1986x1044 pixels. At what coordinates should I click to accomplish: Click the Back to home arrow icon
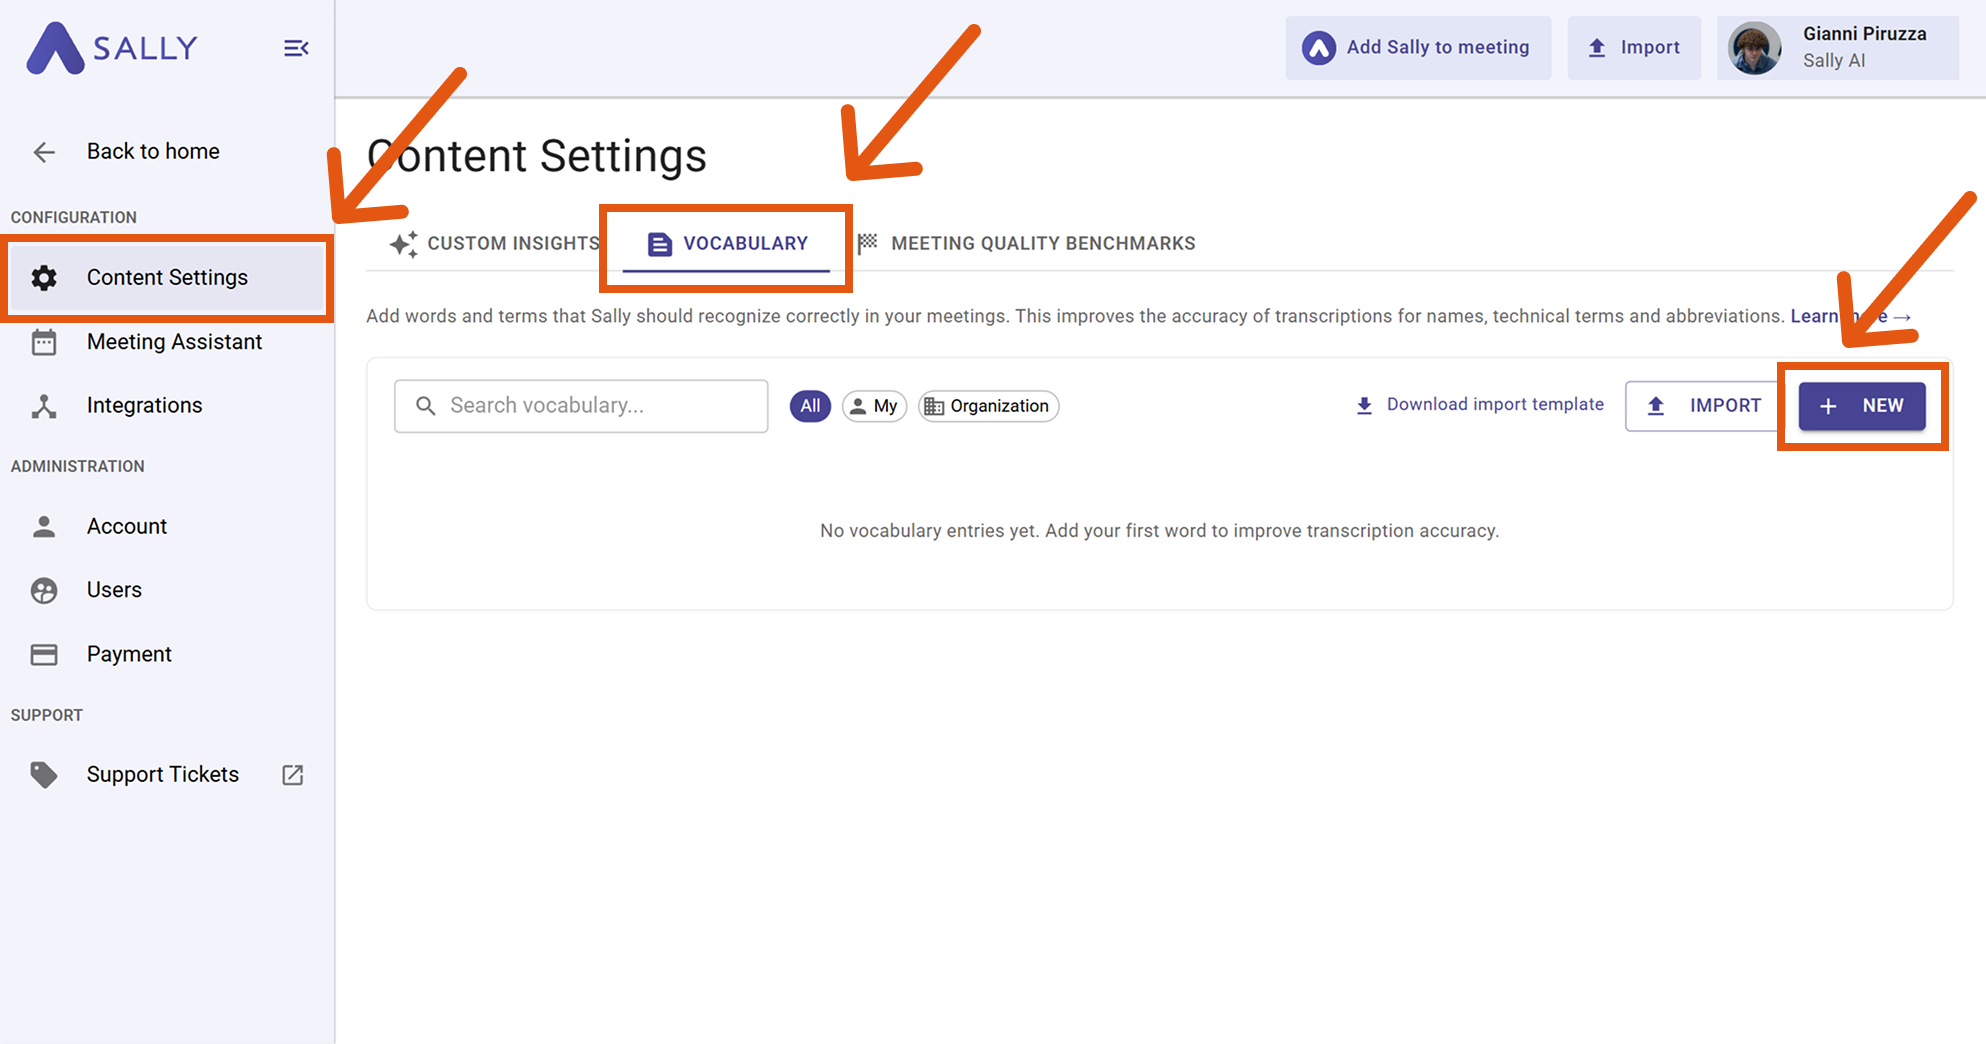coord(44,152)
